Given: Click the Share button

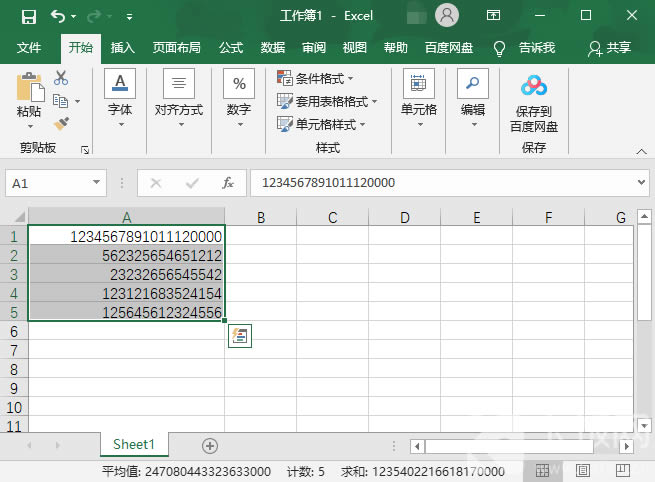Looking at the screenshot, I should click(x=611, y=47).
